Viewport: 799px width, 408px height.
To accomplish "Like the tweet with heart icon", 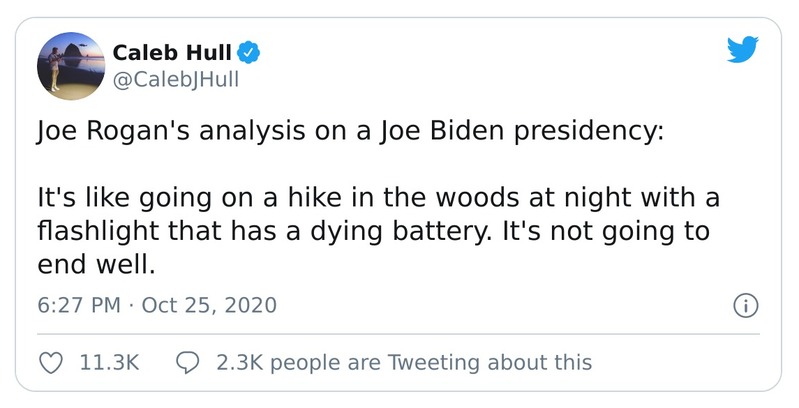I will pyautogui.click(x=51, y=362).
